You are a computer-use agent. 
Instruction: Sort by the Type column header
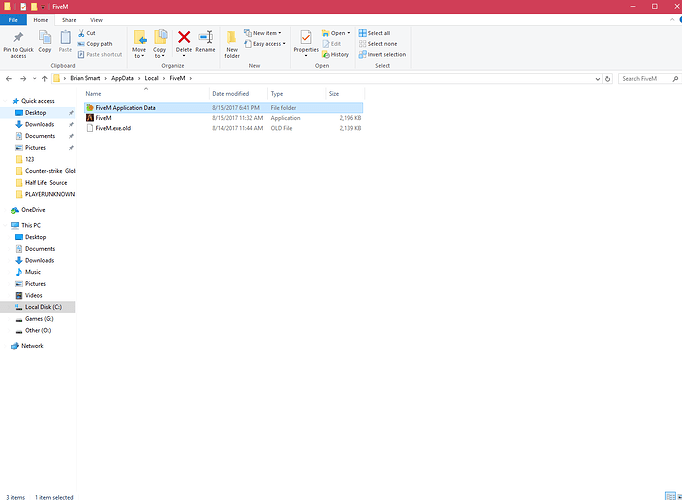coord(297,93)
